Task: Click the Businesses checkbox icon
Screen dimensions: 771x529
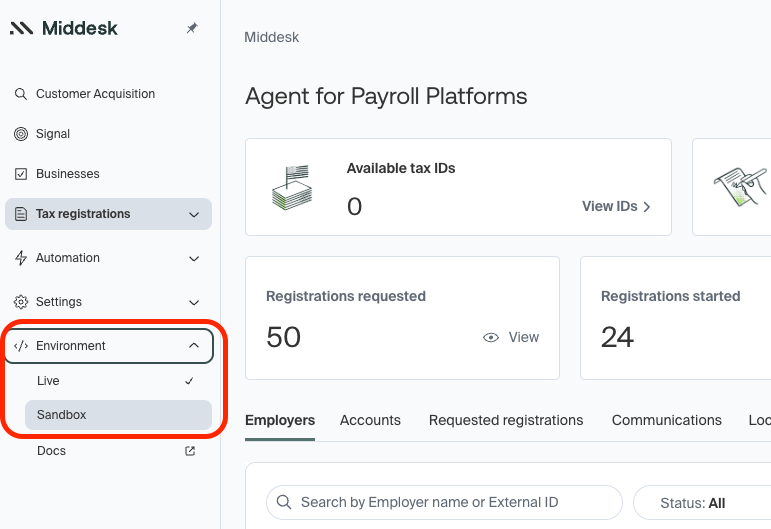Action: pyautogui.click(x=21, y=174)
